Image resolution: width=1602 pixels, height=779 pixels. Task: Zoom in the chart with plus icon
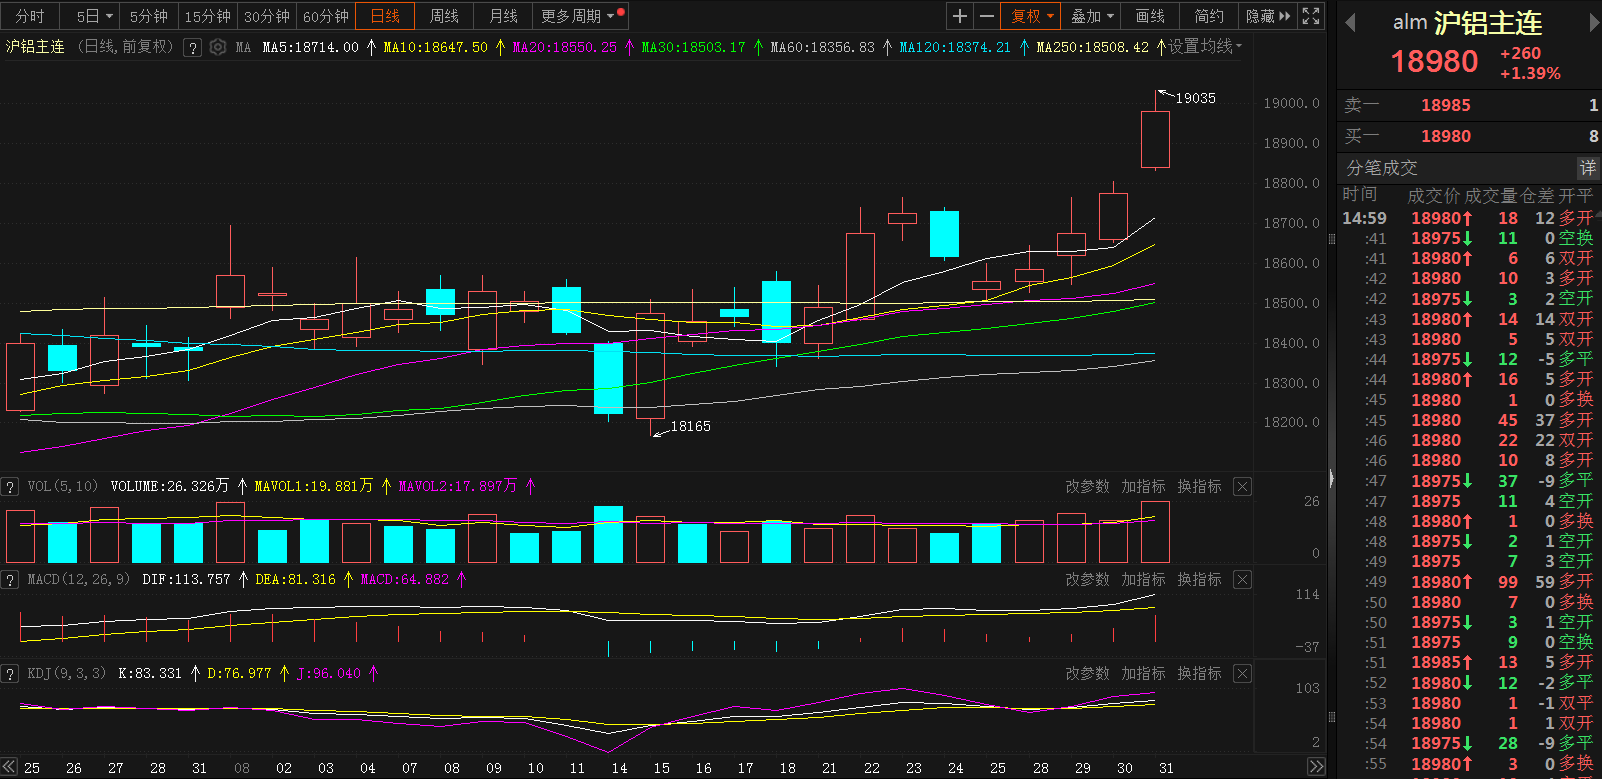point(960,16)
